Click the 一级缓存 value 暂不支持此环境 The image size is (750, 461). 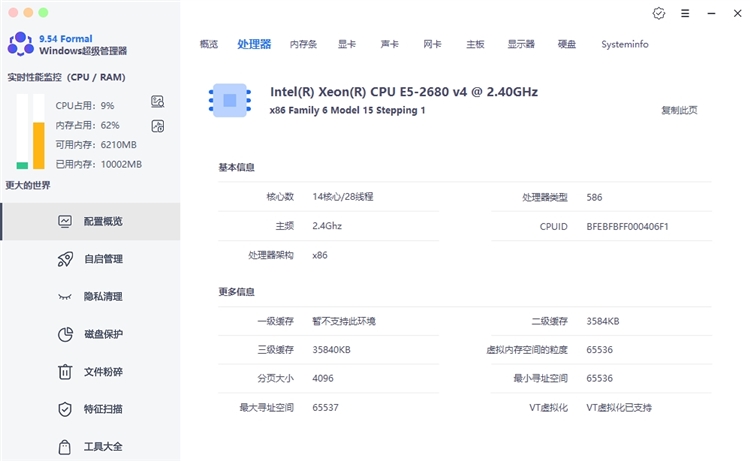(x=343, y=321)
